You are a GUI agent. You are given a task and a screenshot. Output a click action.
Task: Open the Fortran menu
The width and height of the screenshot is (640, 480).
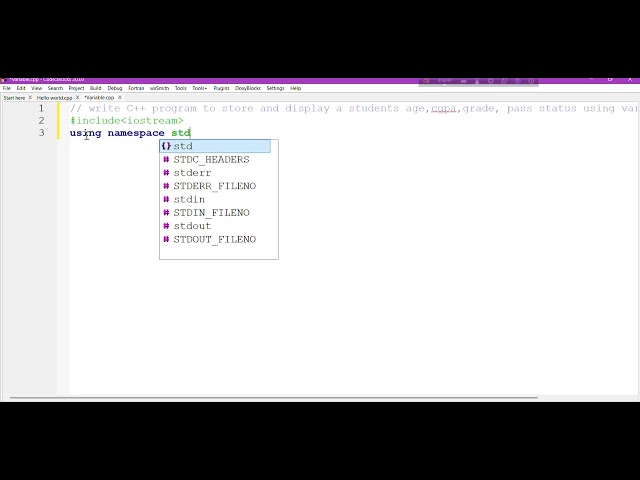[x=136, y=88]
